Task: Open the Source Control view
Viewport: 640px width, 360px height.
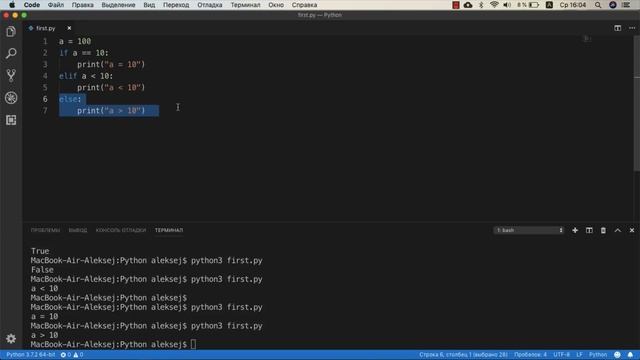Action: pyautogui.click(x=11, y=75)
